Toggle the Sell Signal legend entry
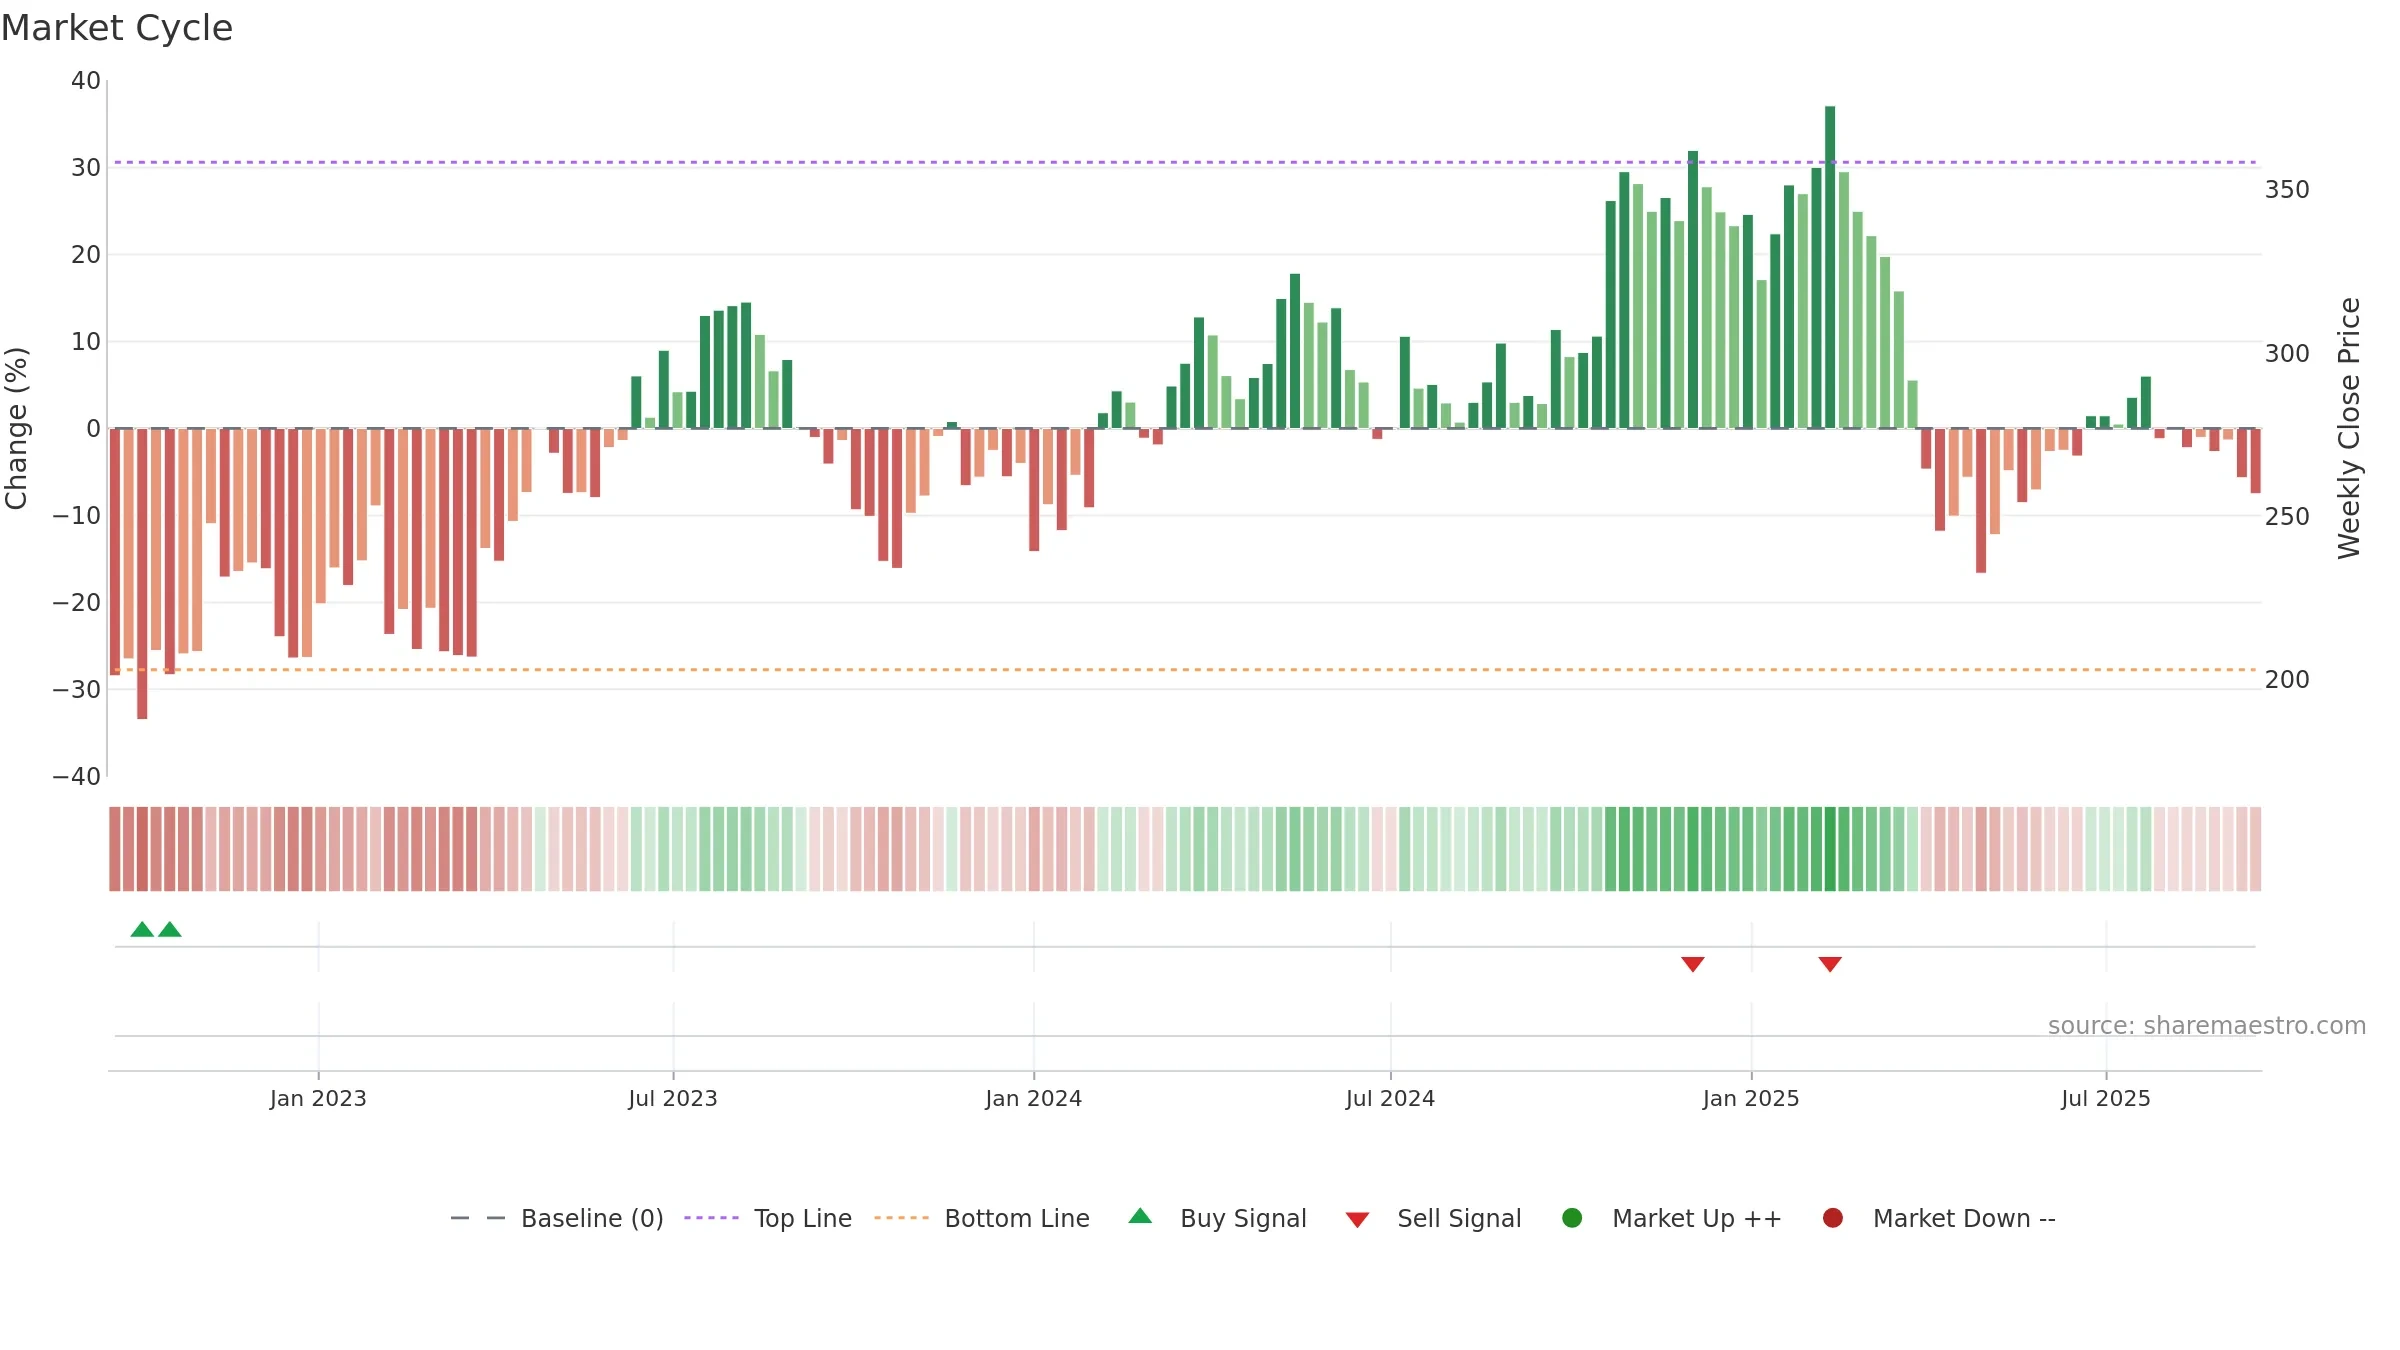The width and height of the screenshot is (2400, 1350). 1433,1218
